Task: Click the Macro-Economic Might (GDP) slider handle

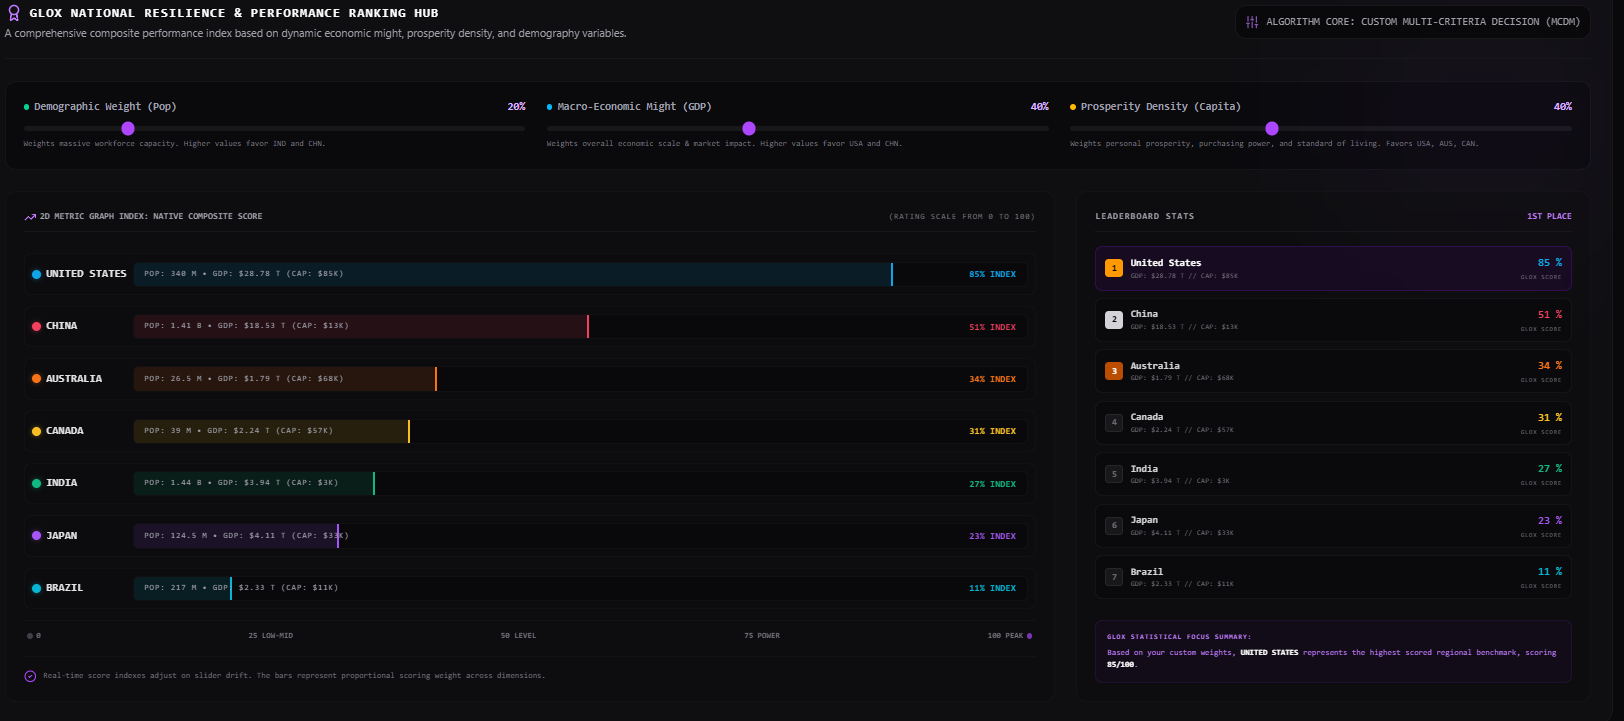Action: (x=749, y=128)
